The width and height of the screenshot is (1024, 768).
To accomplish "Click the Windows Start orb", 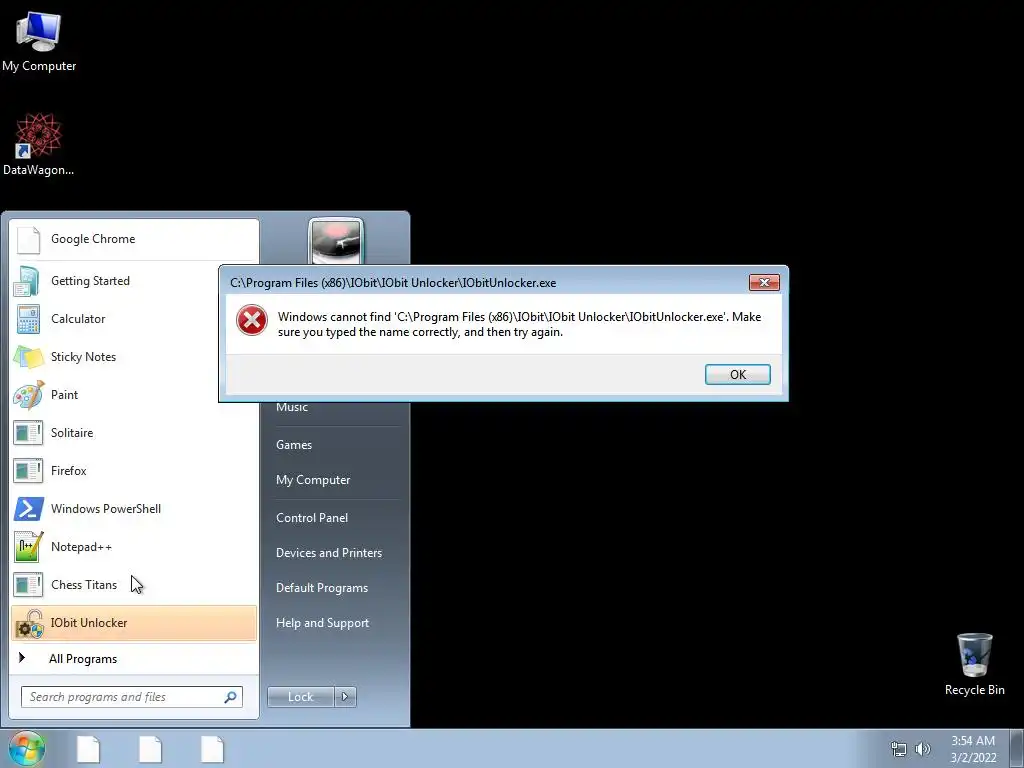I will [x=27, y=749].
